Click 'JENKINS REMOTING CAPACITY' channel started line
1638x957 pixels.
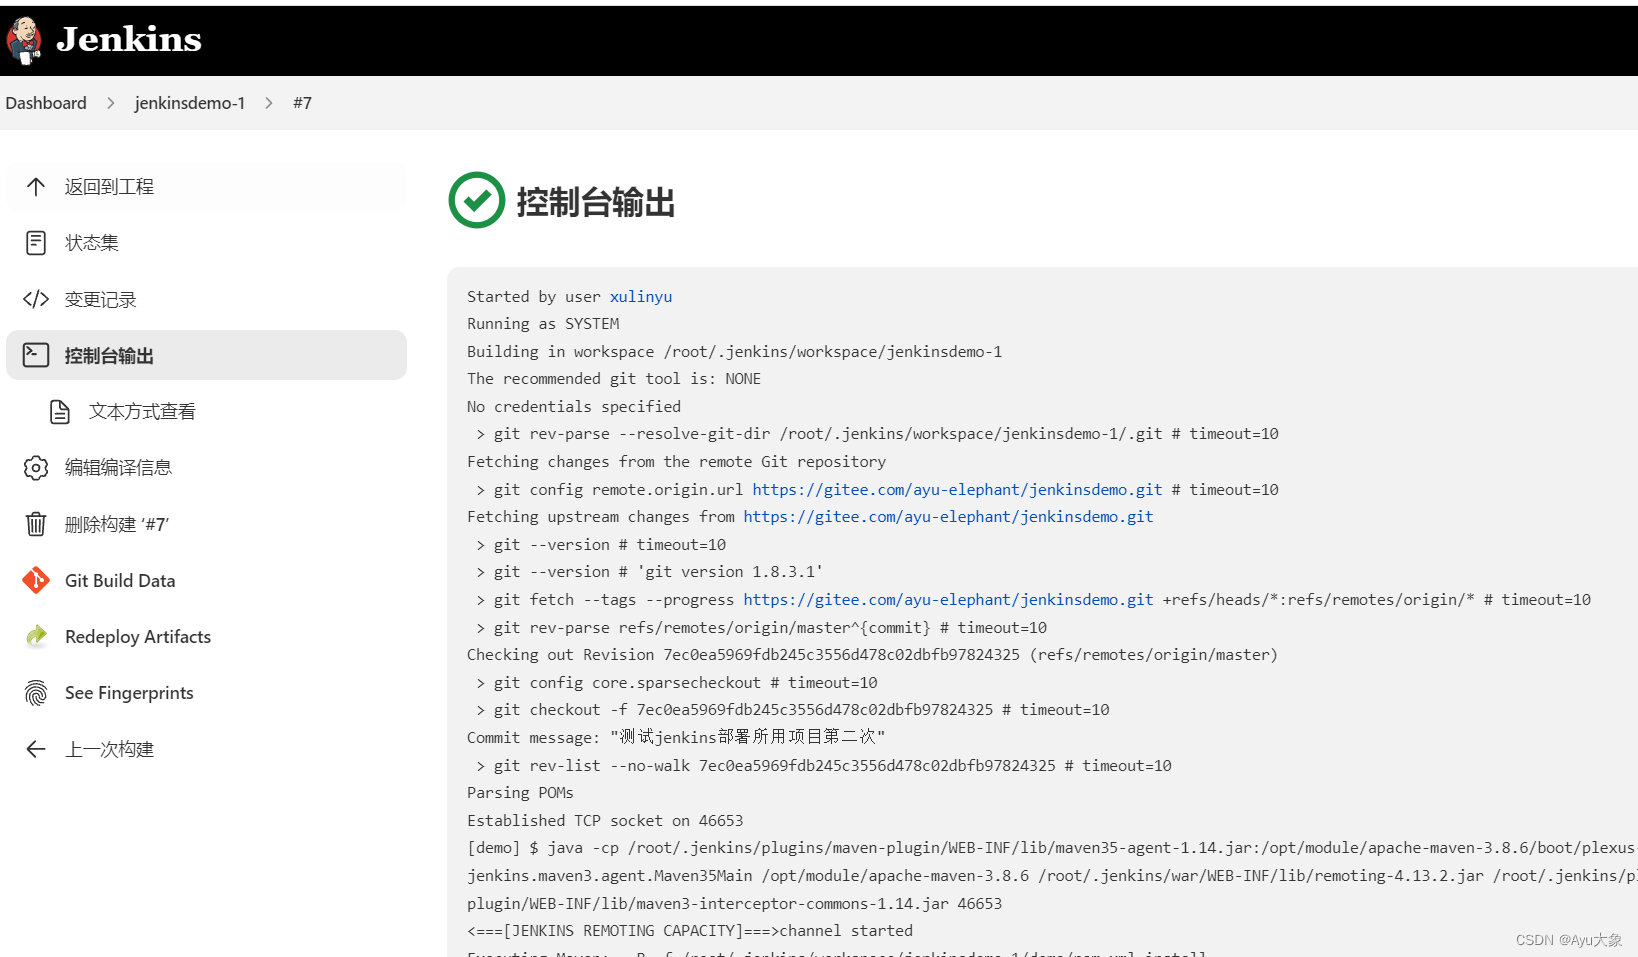point(690,931)
